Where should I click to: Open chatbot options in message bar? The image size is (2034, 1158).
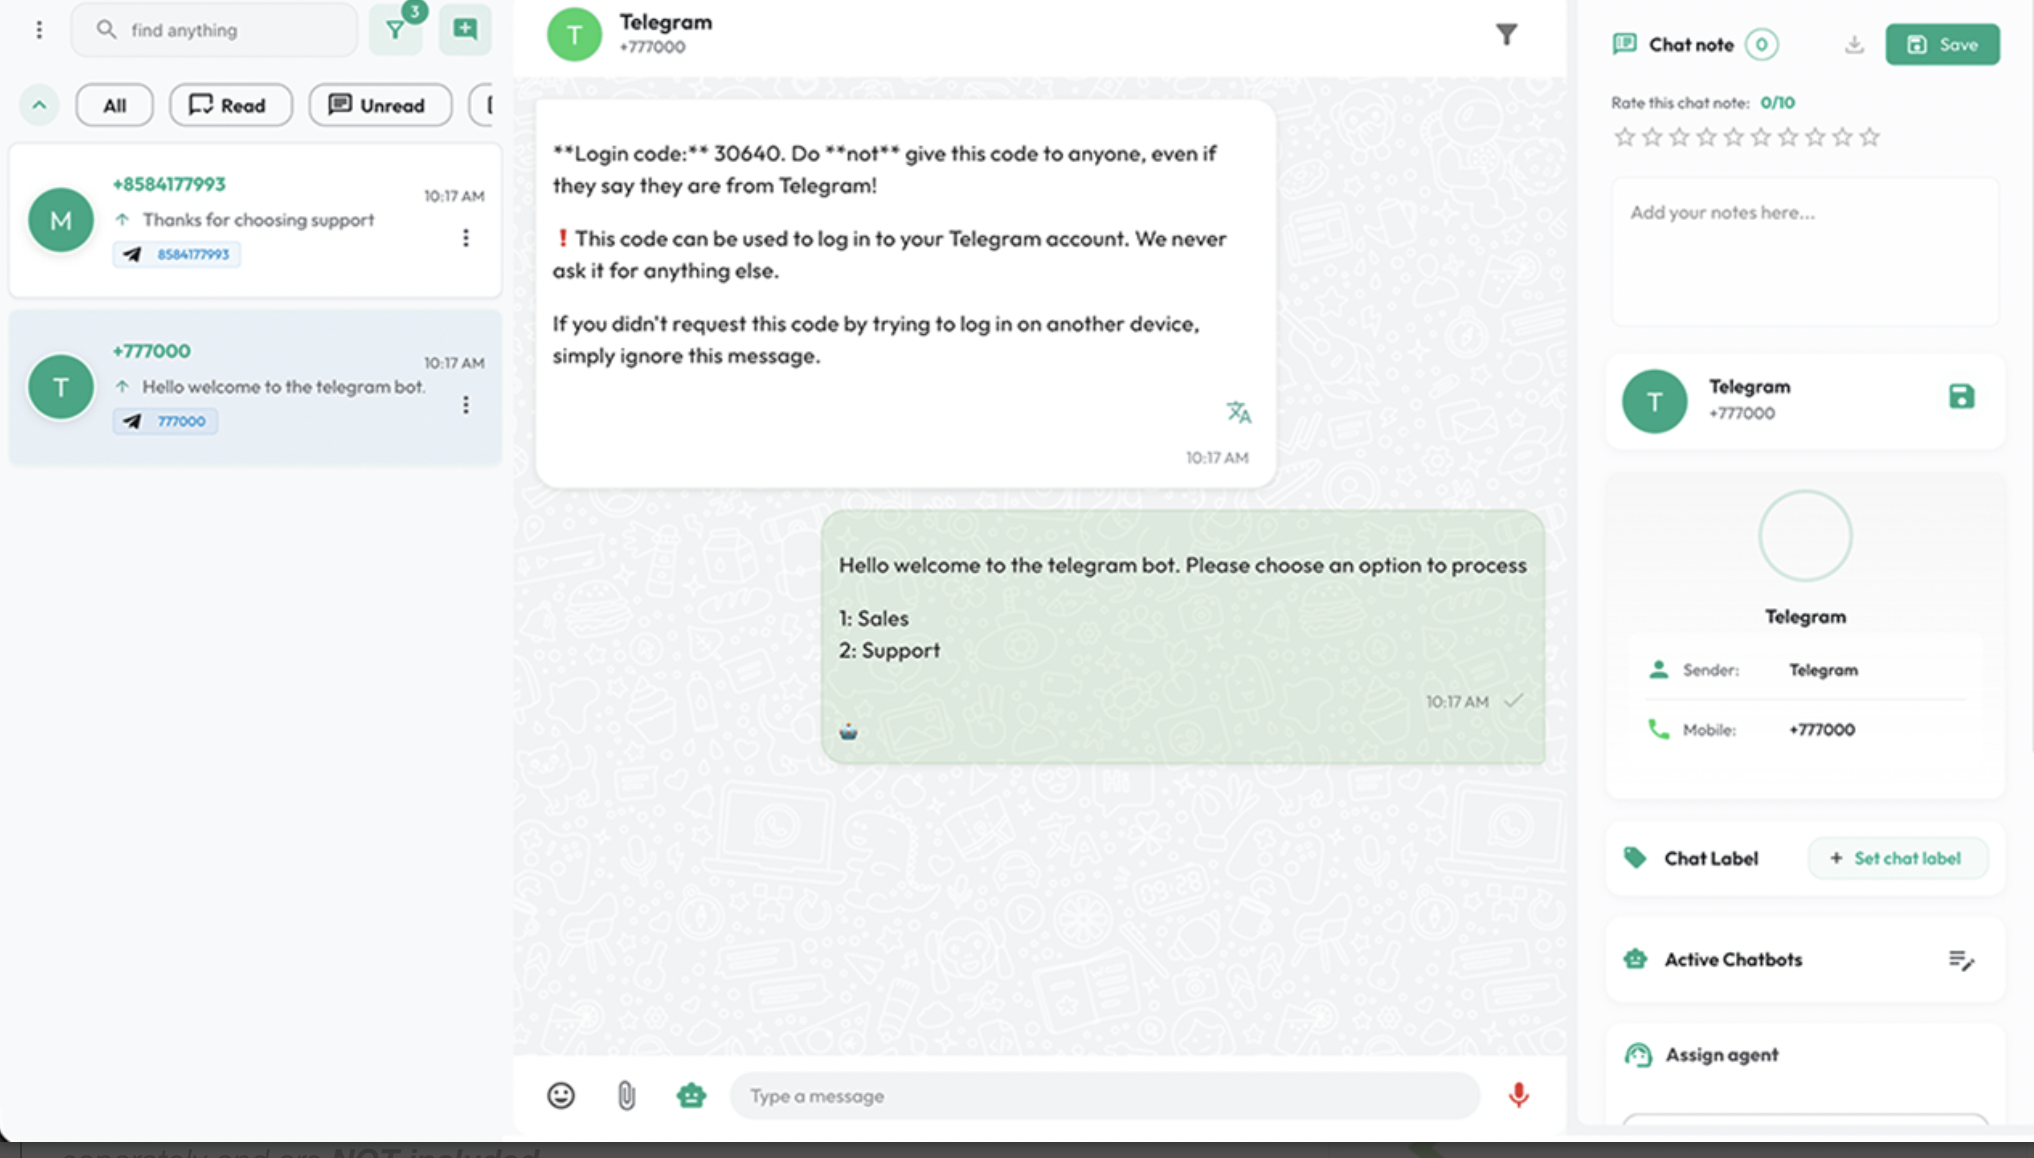click(691, 1096)
